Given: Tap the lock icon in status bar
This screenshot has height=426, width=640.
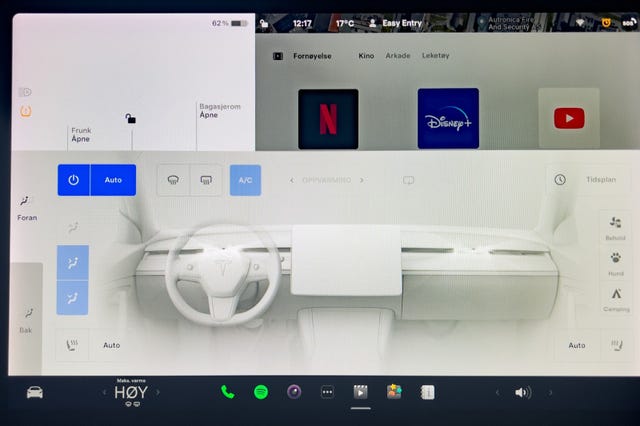Looking at the screenshot, I should pyautogui.click(x=264, y=23).
